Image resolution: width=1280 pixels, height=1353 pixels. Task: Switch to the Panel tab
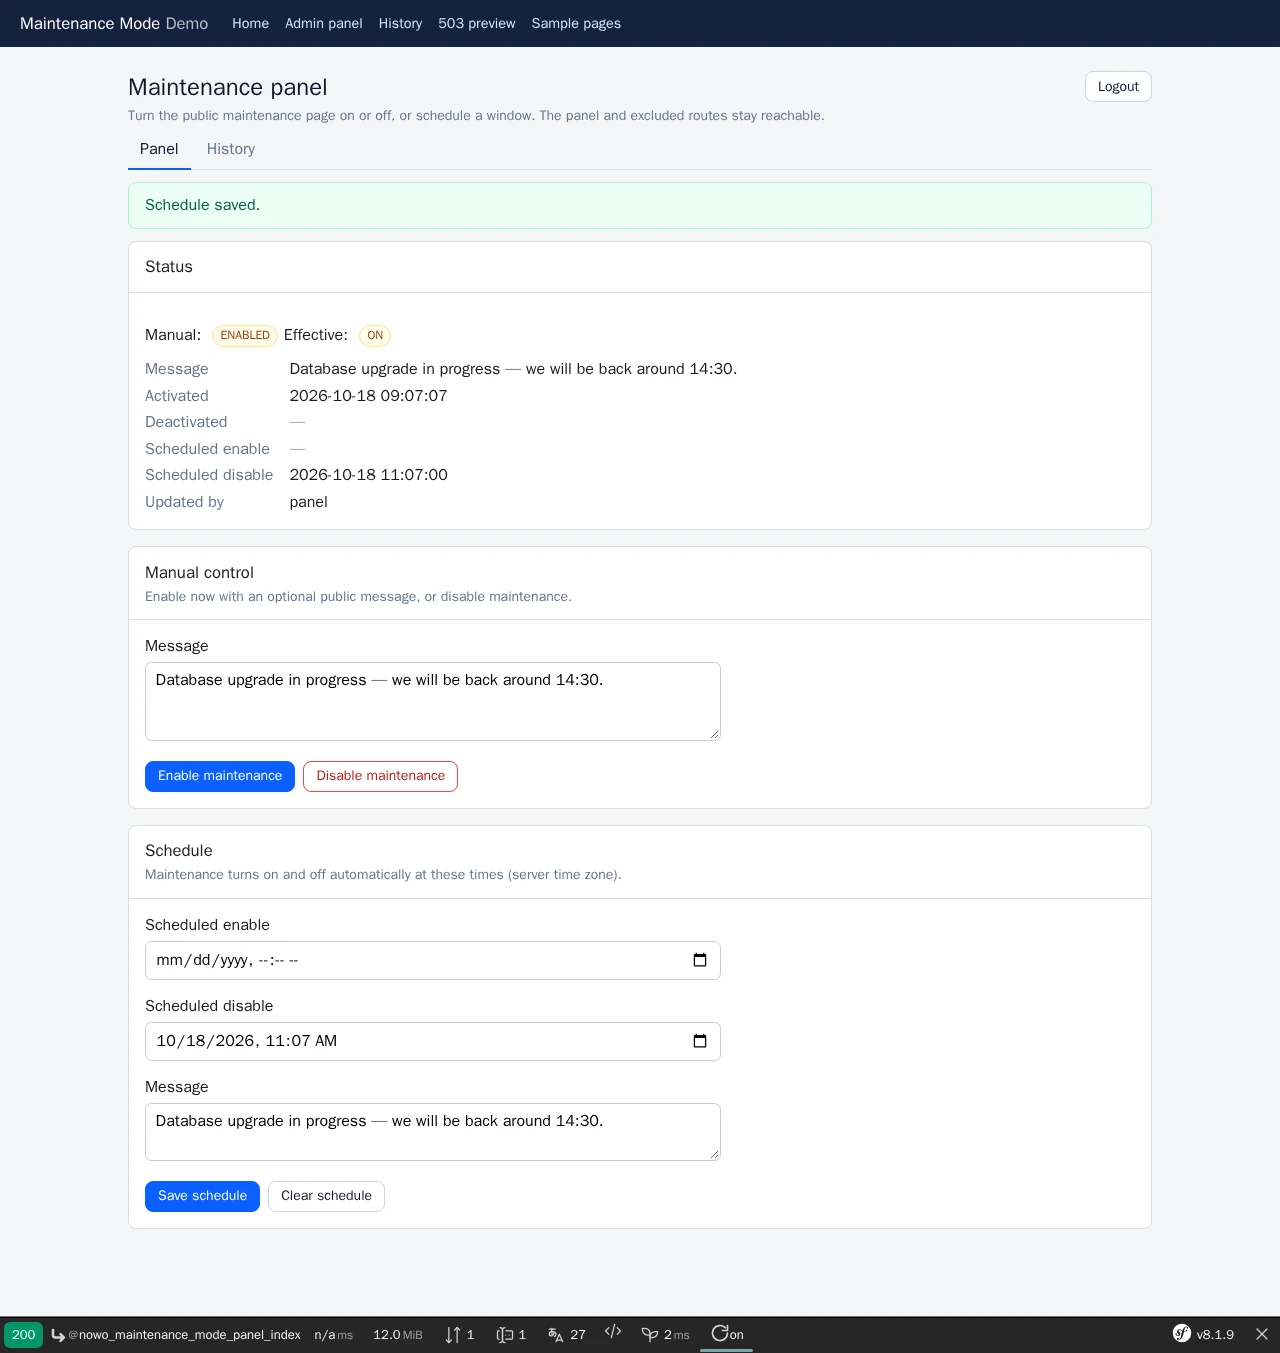coord(159,149)
